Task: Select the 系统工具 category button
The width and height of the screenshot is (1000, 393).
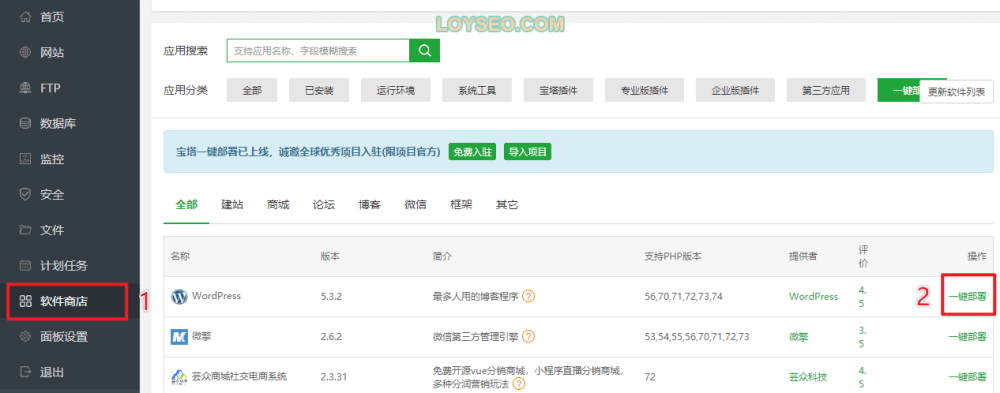Action: [477, 91]
